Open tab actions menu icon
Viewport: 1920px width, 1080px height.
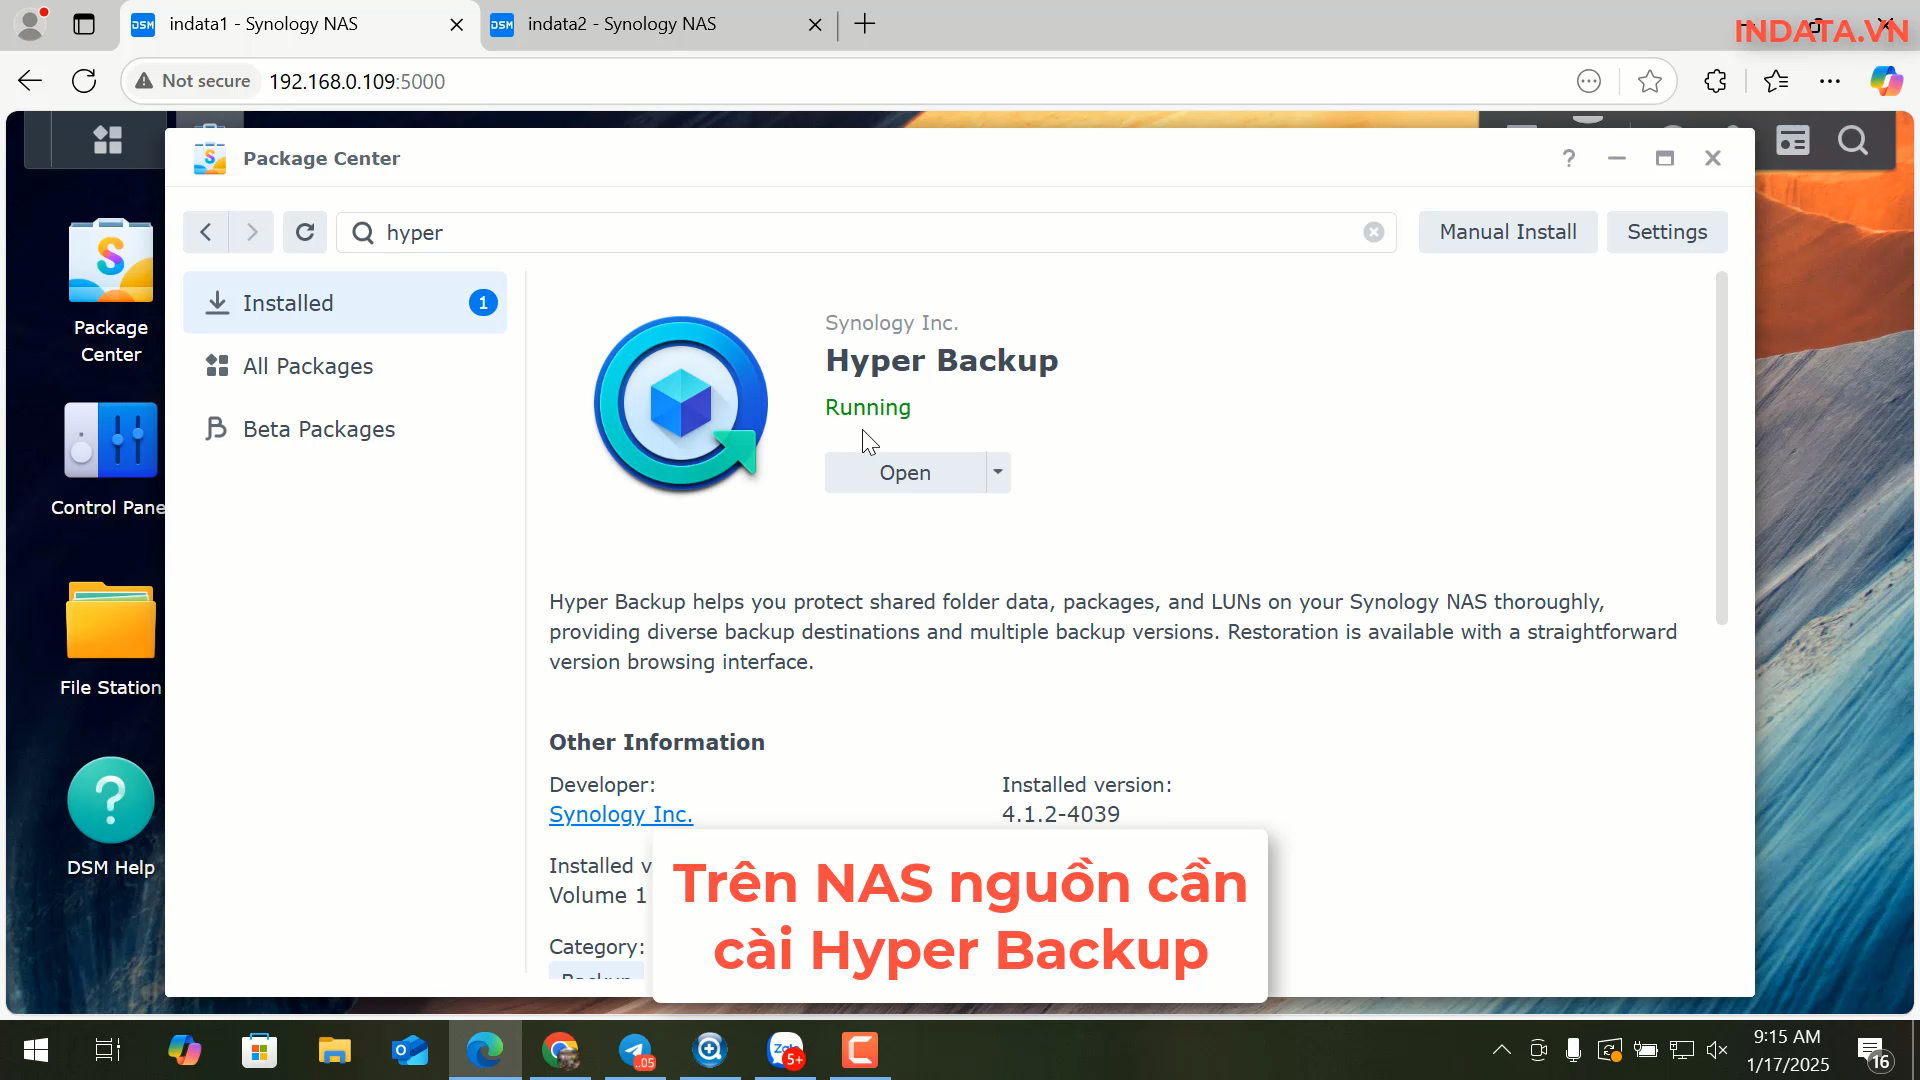[84, 24]
